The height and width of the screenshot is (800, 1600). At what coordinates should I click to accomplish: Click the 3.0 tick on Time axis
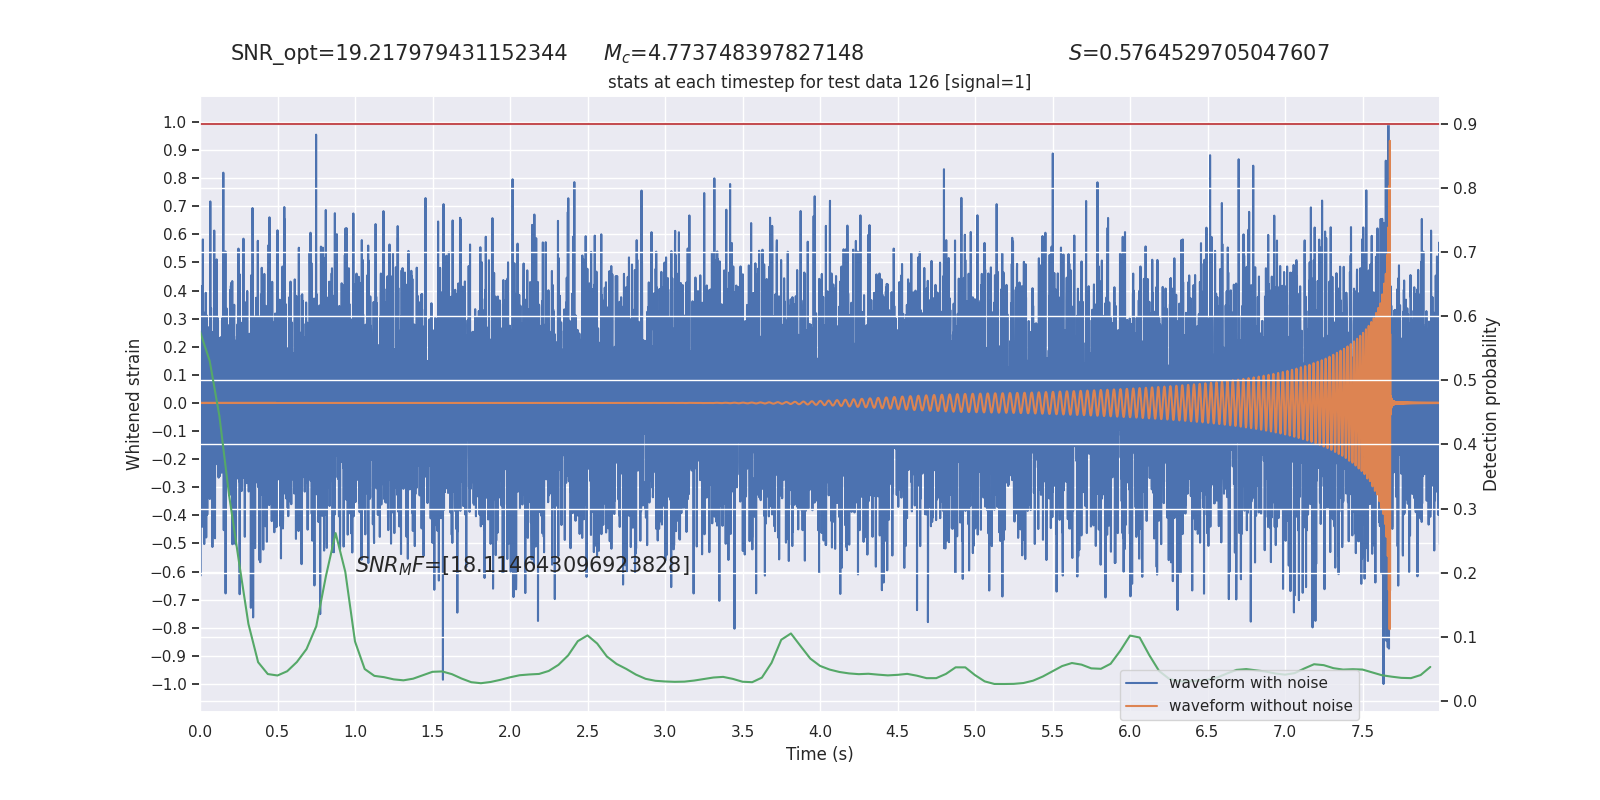coord(665,731)
